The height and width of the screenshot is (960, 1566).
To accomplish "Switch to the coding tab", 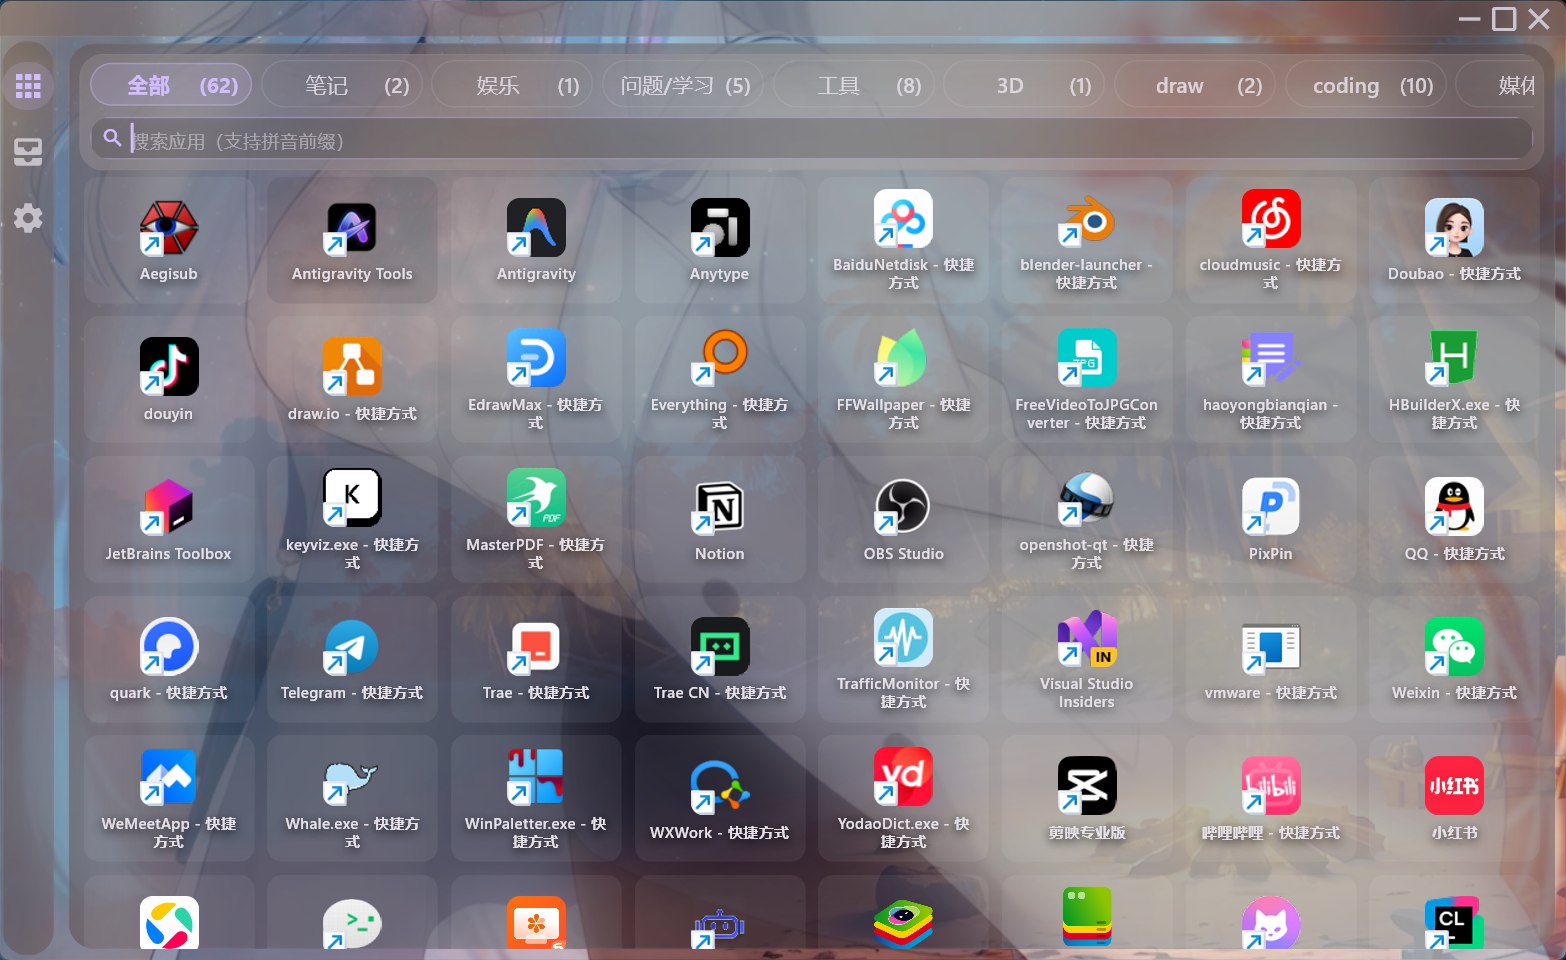I will point(1366,85).
